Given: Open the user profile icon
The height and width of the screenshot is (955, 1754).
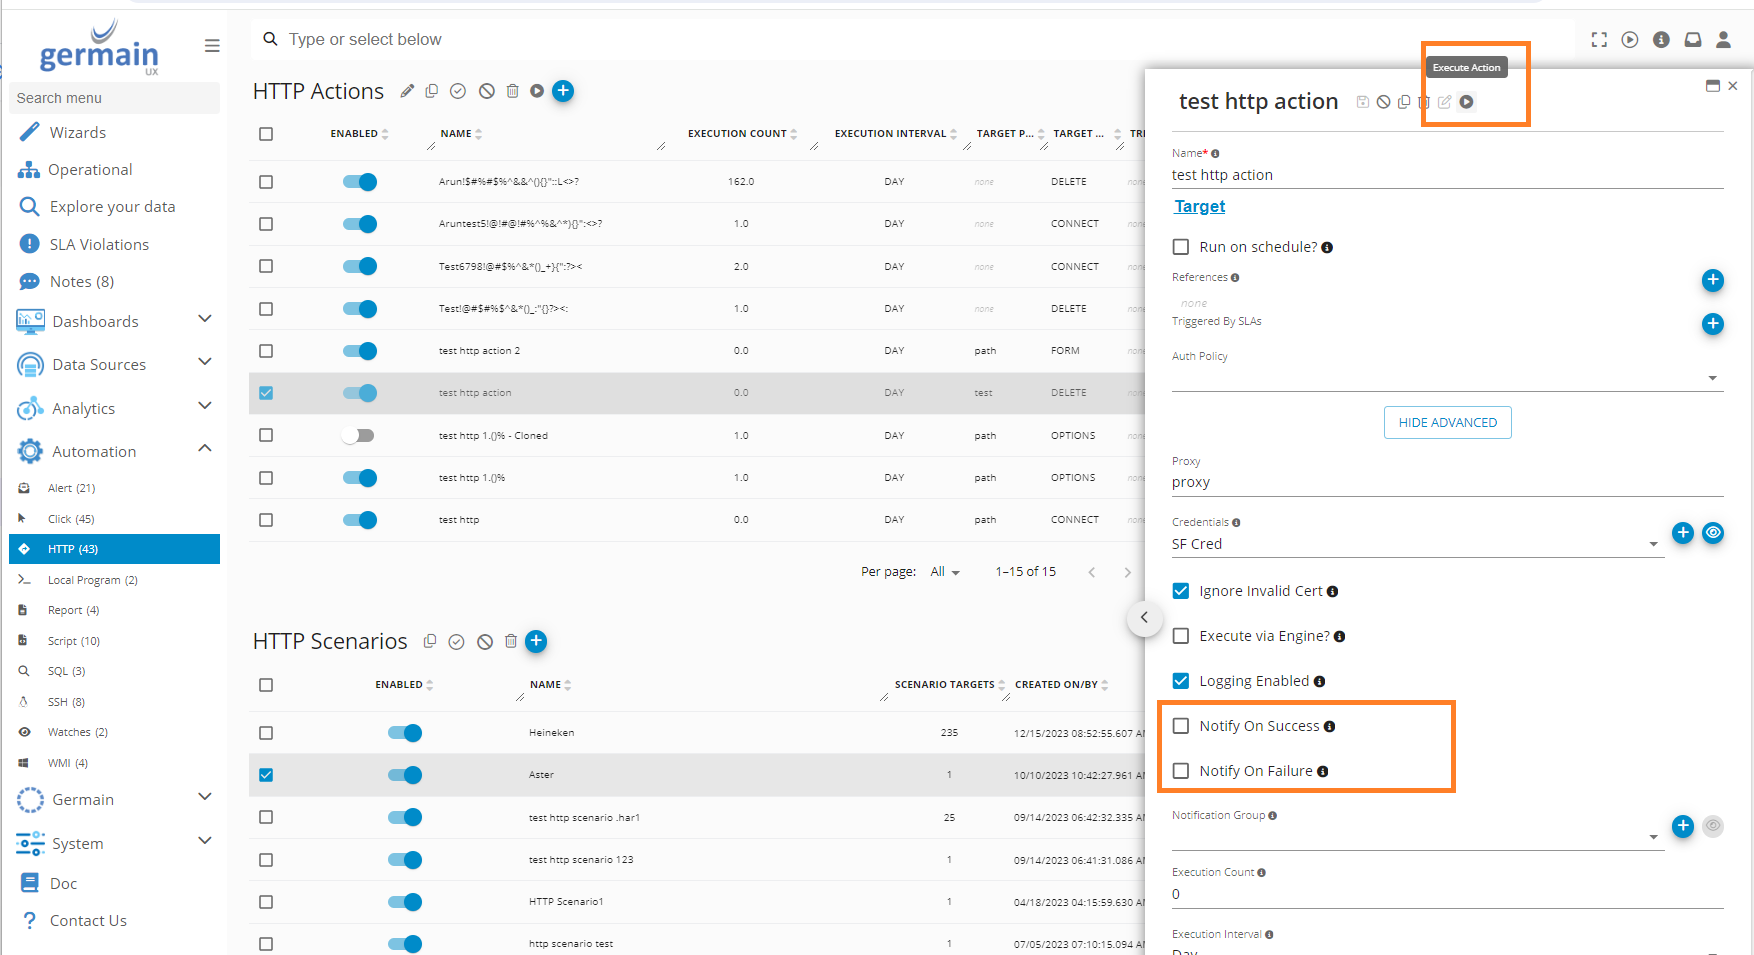Looking at the screenshot, I should pos(1723,40).
